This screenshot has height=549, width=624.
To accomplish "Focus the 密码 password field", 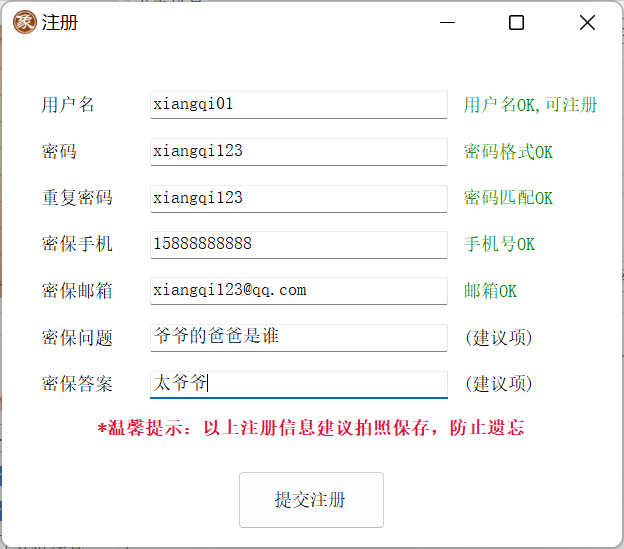I will 298,151.
